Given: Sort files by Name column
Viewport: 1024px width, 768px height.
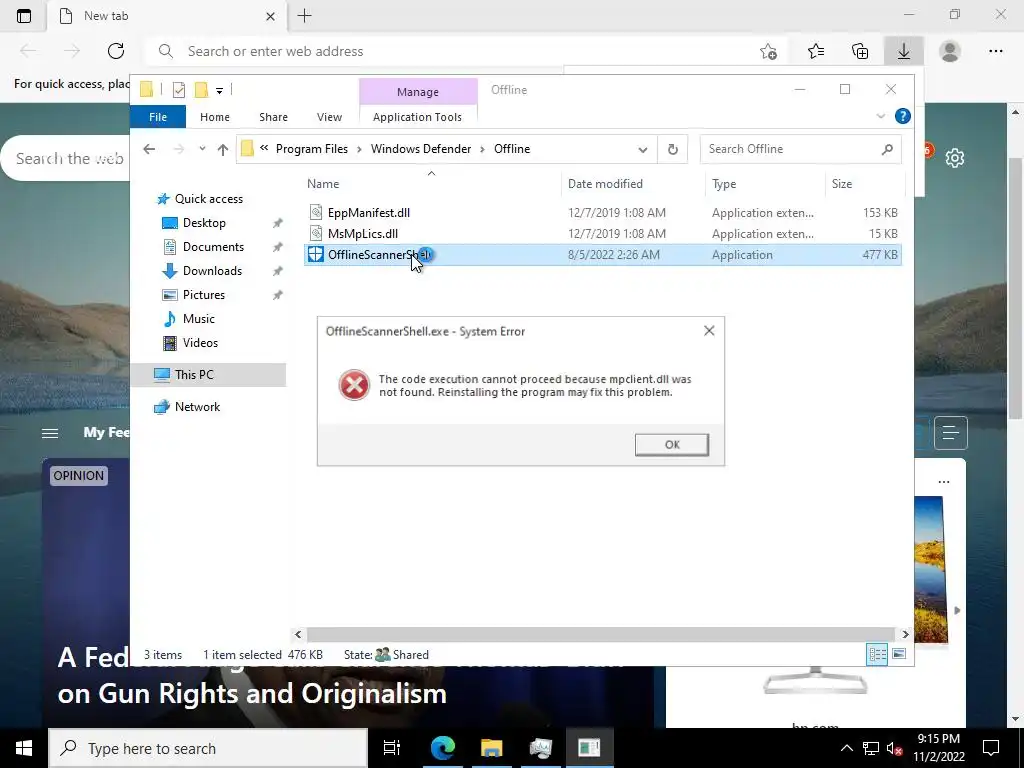Looking at the screenshot, I should (x=431, y=184).
